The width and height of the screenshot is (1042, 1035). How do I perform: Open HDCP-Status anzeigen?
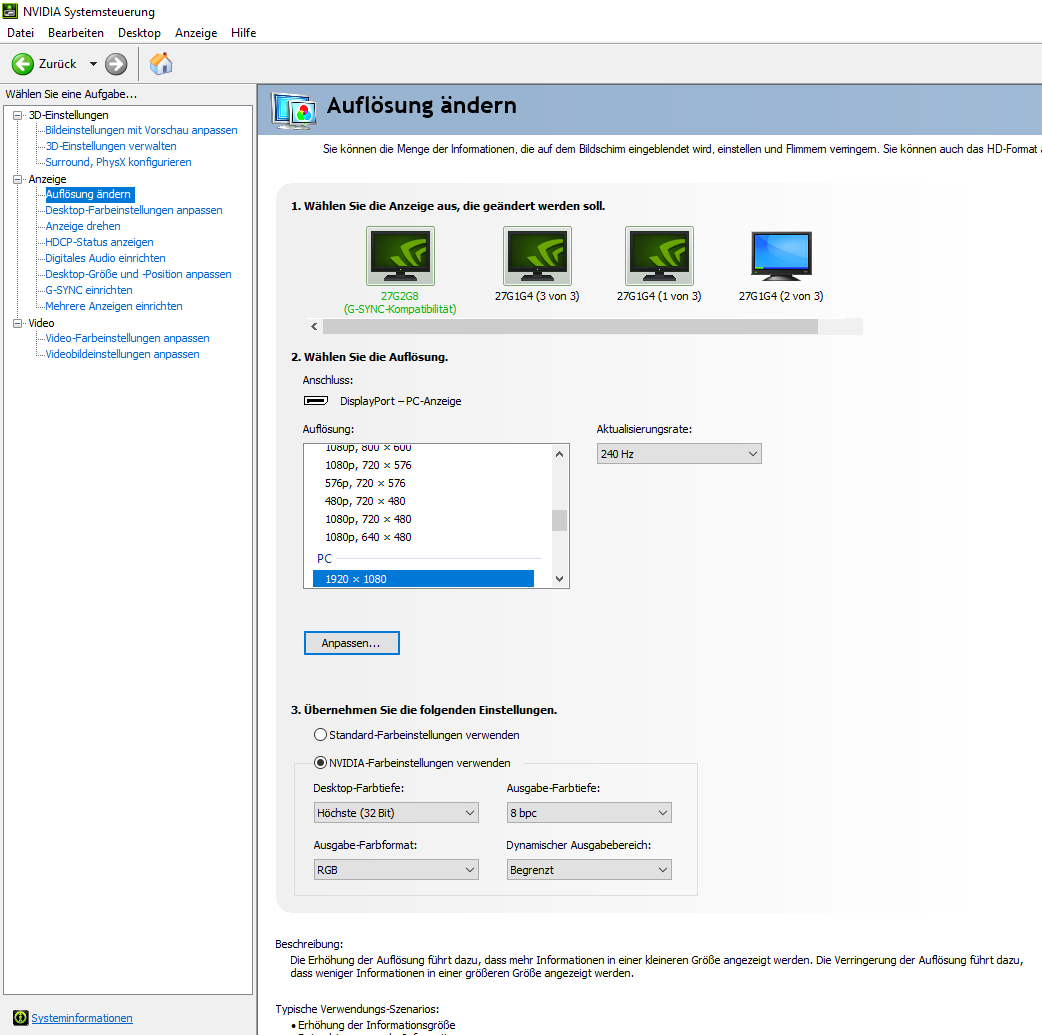tap(99, 242)
